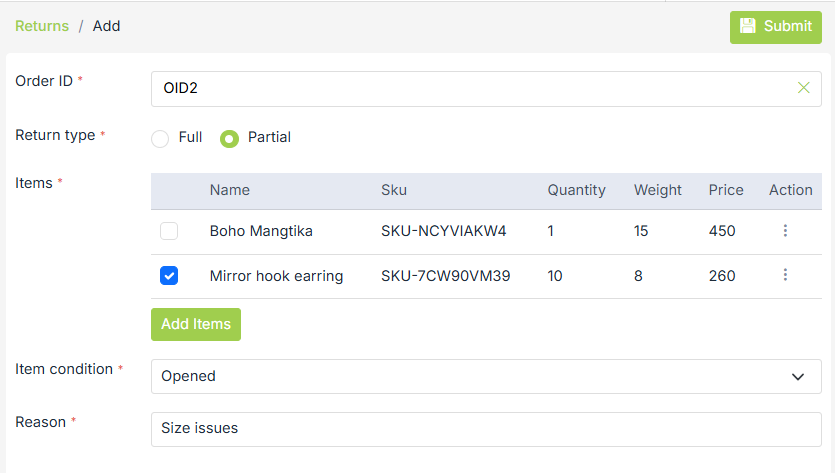
Task: Select the Full return type radio
Action: [x=160, y=138]
